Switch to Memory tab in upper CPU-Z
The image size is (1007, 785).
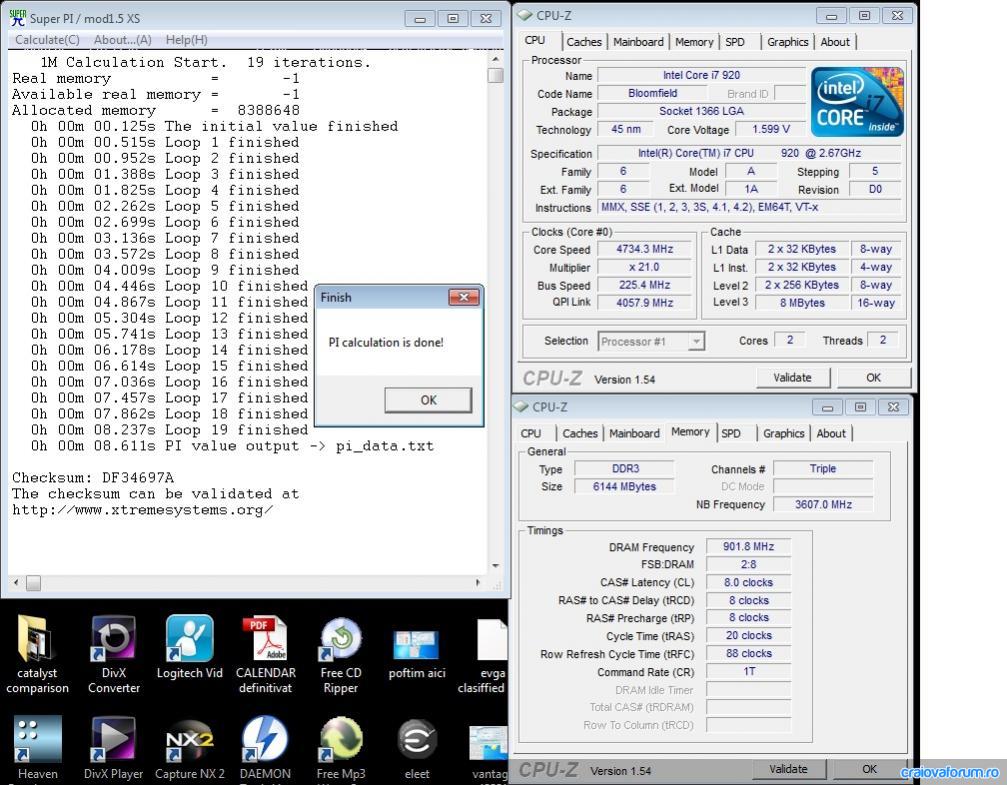(694, 42)
